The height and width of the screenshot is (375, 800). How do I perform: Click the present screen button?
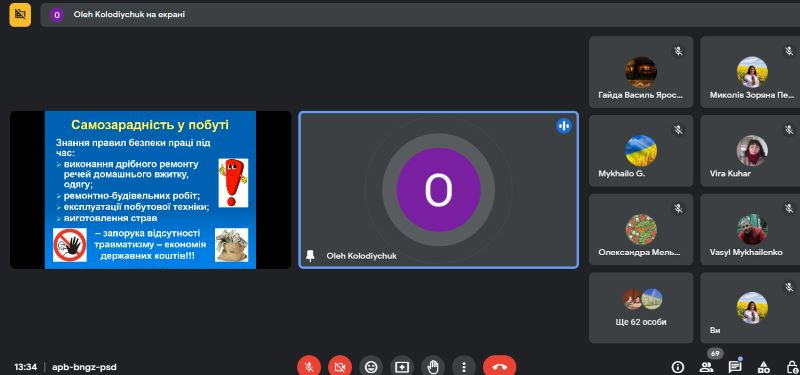[402, 366]
